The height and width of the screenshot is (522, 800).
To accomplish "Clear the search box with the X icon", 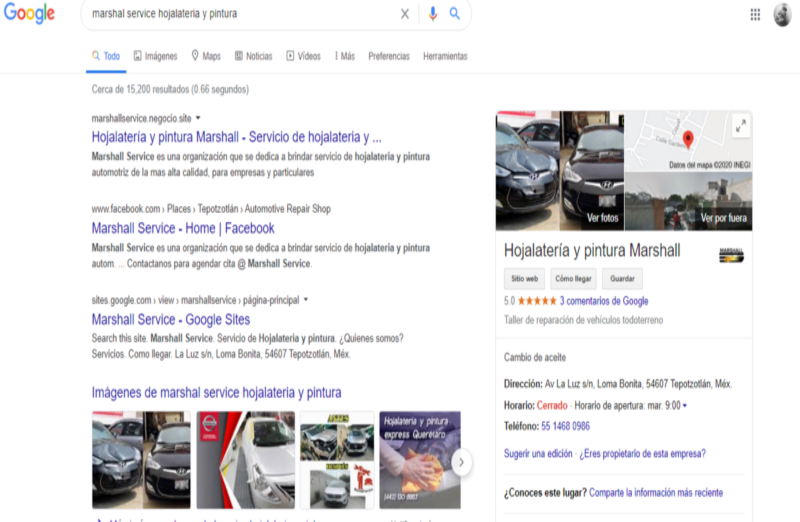I will [x=405, y=14].
